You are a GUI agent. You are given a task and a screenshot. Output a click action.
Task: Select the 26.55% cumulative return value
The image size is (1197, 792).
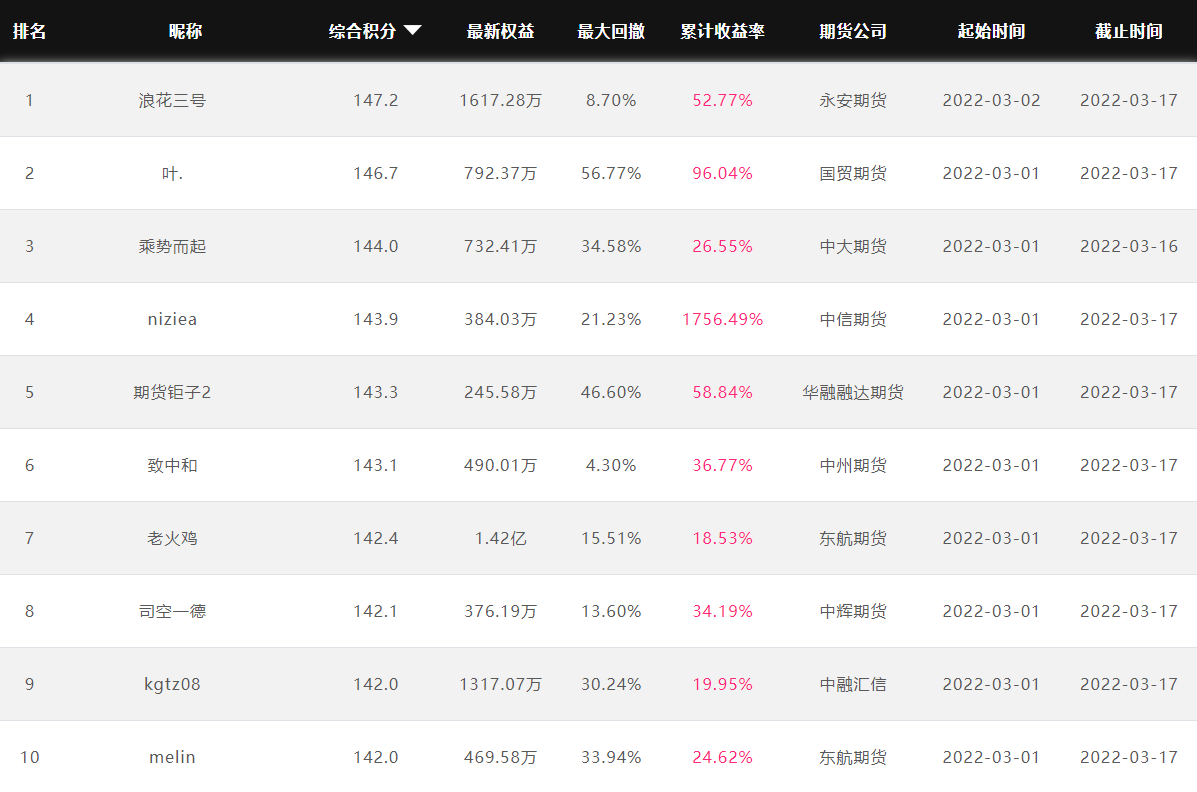[x=722, y=246]
